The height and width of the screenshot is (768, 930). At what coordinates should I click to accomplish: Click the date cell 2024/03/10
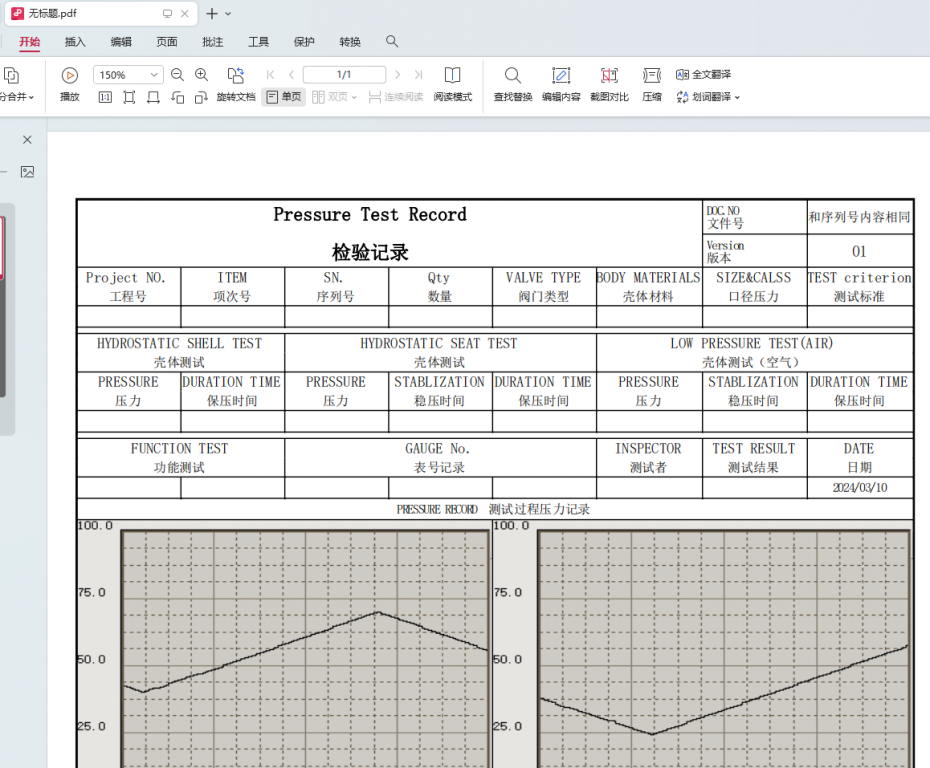coord(859,487)
